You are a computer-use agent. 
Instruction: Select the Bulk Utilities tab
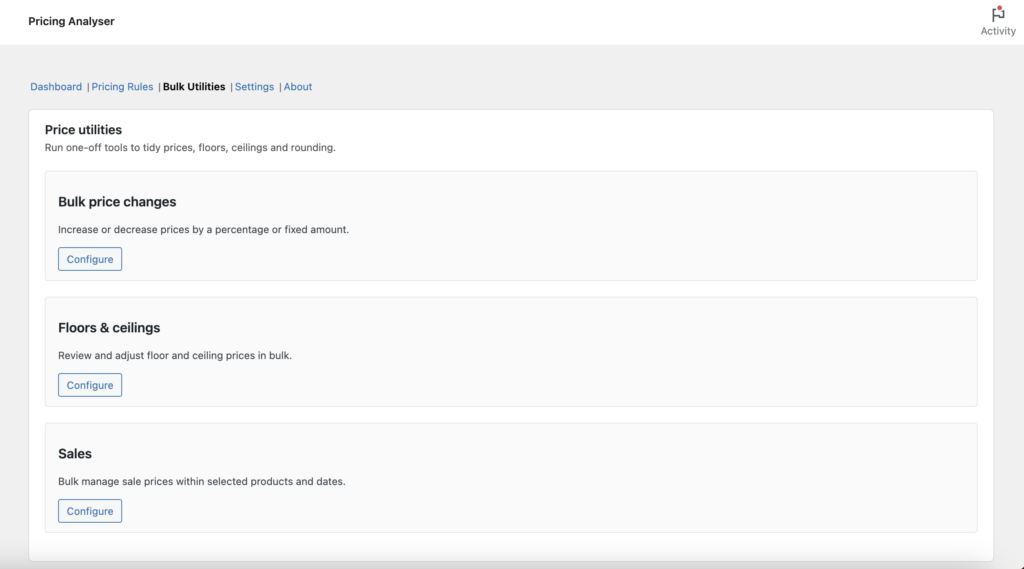tap(194, 87)
